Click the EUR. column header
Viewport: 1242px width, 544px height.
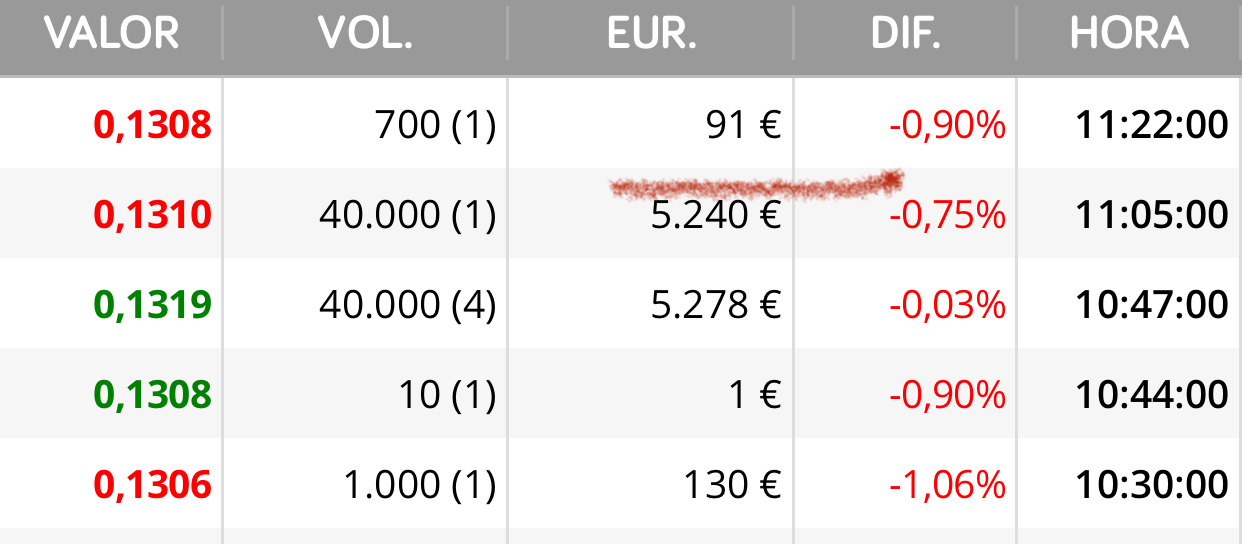tap(651, 34)
